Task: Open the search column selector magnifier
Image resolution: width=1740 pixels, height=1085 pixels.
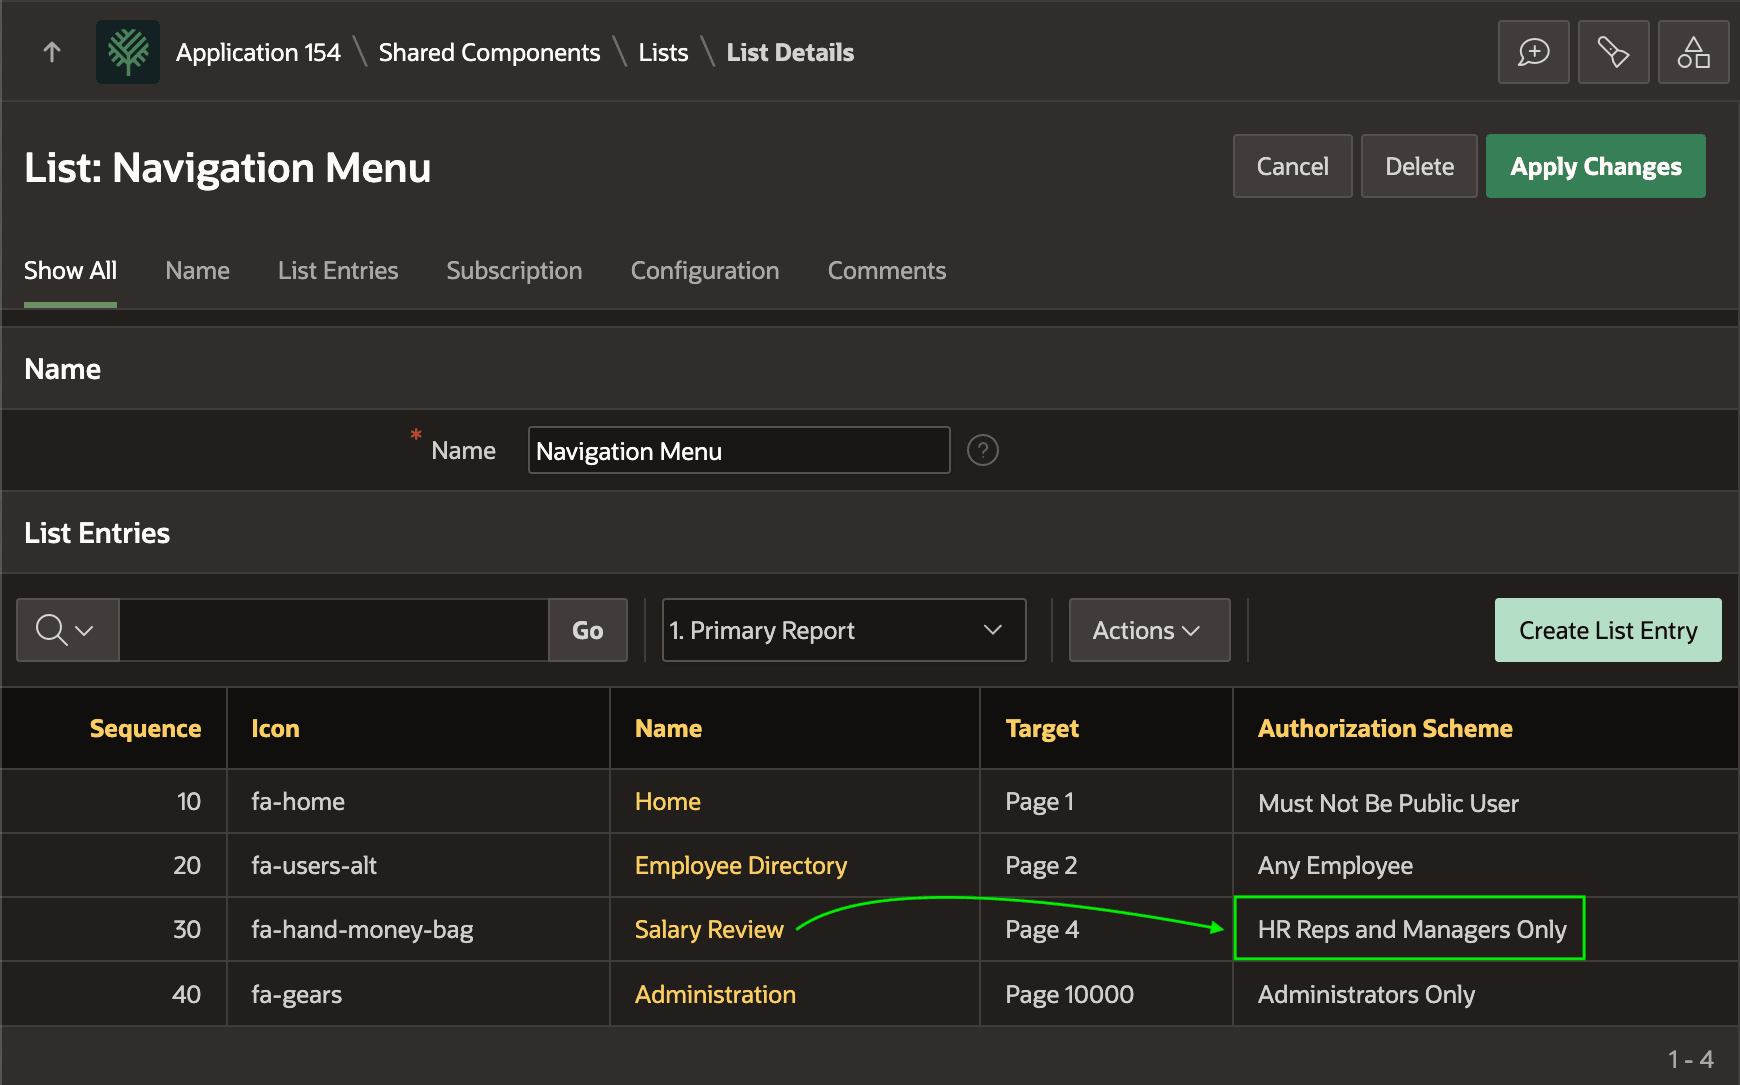Action: [67, 630]
